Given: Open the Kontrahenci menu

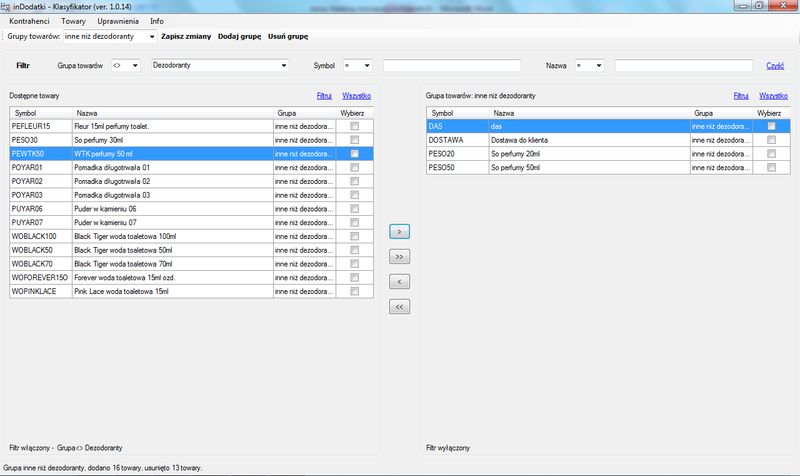Looking at the screenshot, I should pyautogui.click(x=29, y=21).
